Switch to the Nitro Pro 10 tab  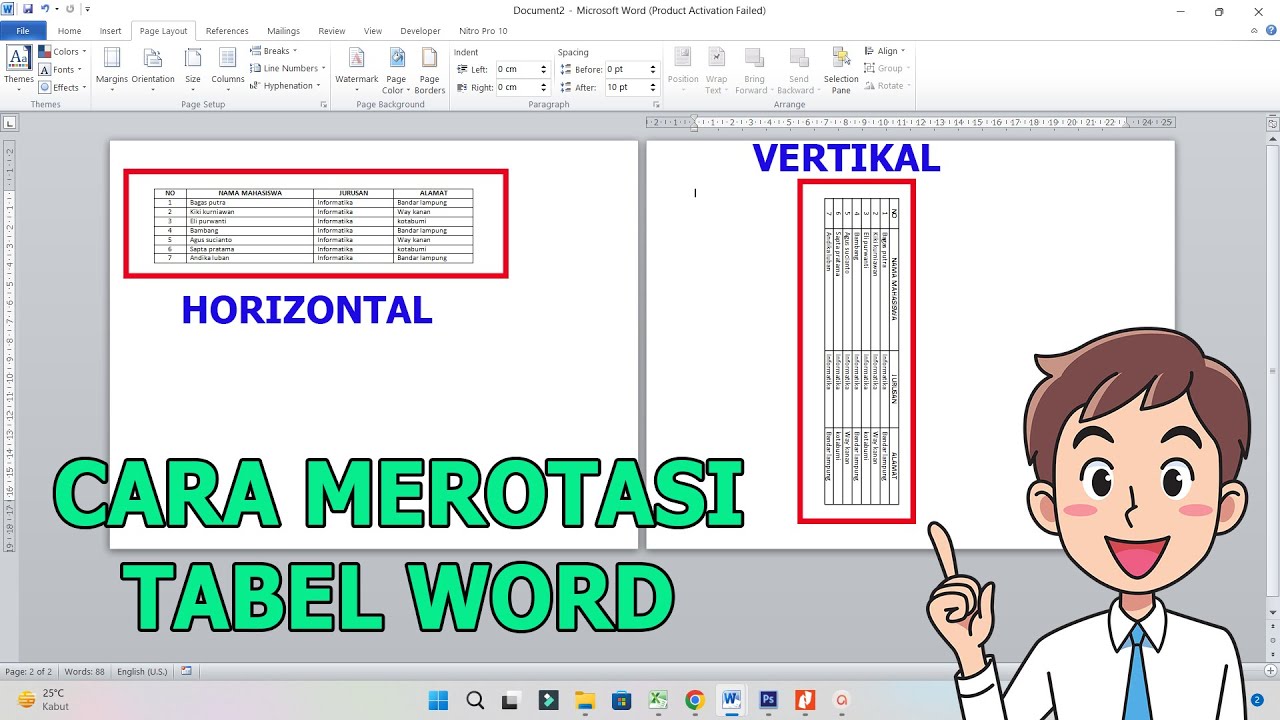coord(483,31)
